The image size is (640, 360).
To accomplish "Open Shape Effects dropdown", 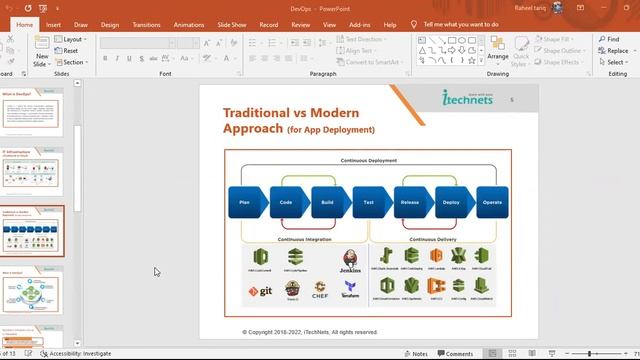I will [559, 62].
